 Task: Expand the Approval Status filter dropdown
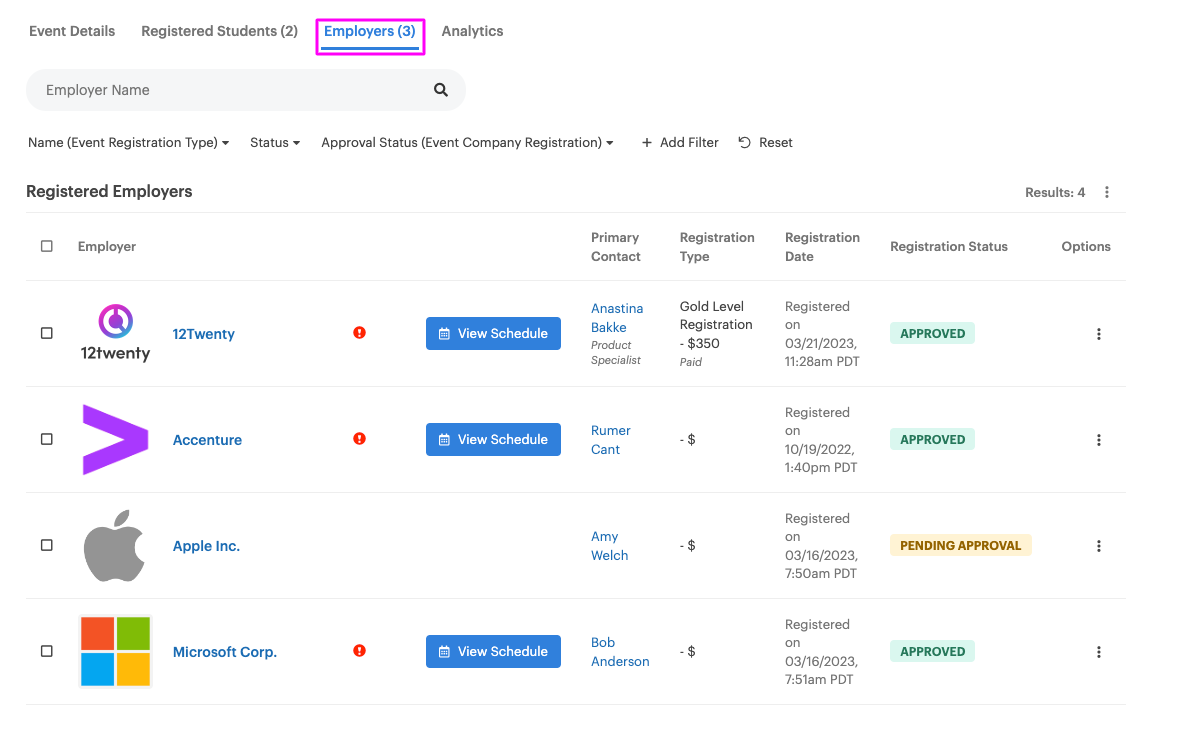(467, 143)
